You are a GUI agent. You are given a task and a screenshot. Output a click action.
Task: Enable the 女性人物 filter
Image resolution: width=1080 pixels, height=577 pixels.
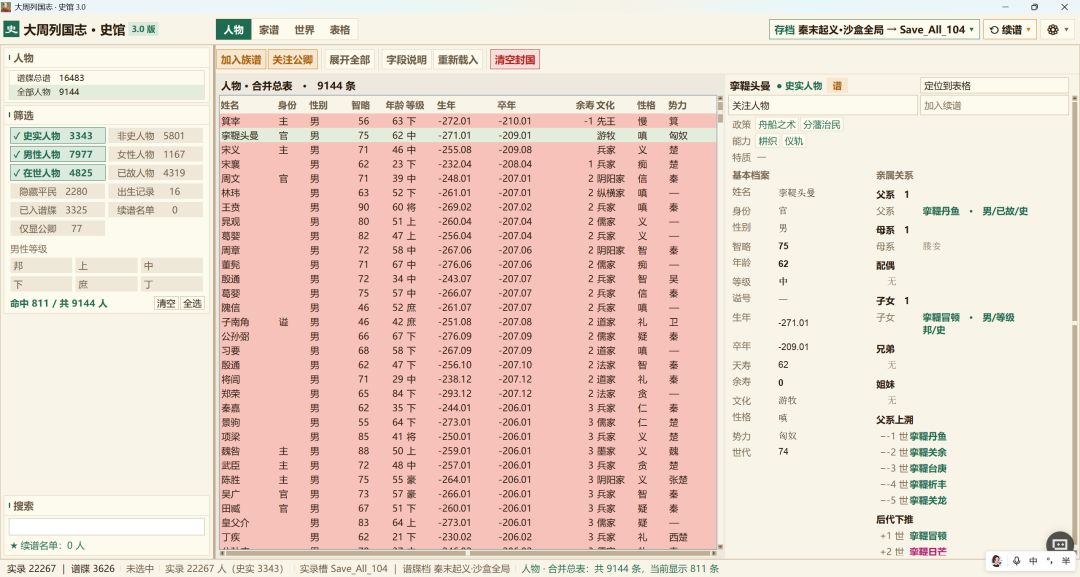point(156,154)
